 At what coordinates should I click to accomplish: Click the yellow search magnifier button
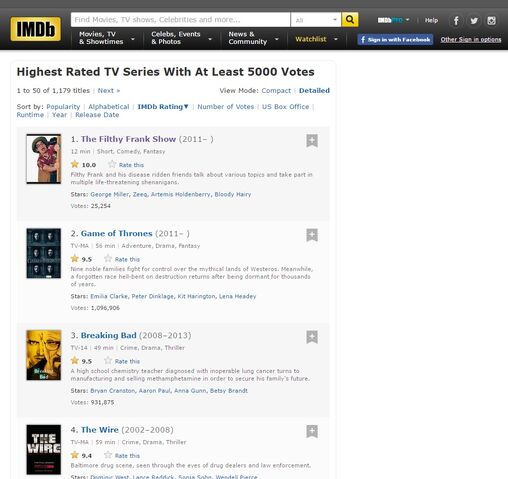click(350, 20)
